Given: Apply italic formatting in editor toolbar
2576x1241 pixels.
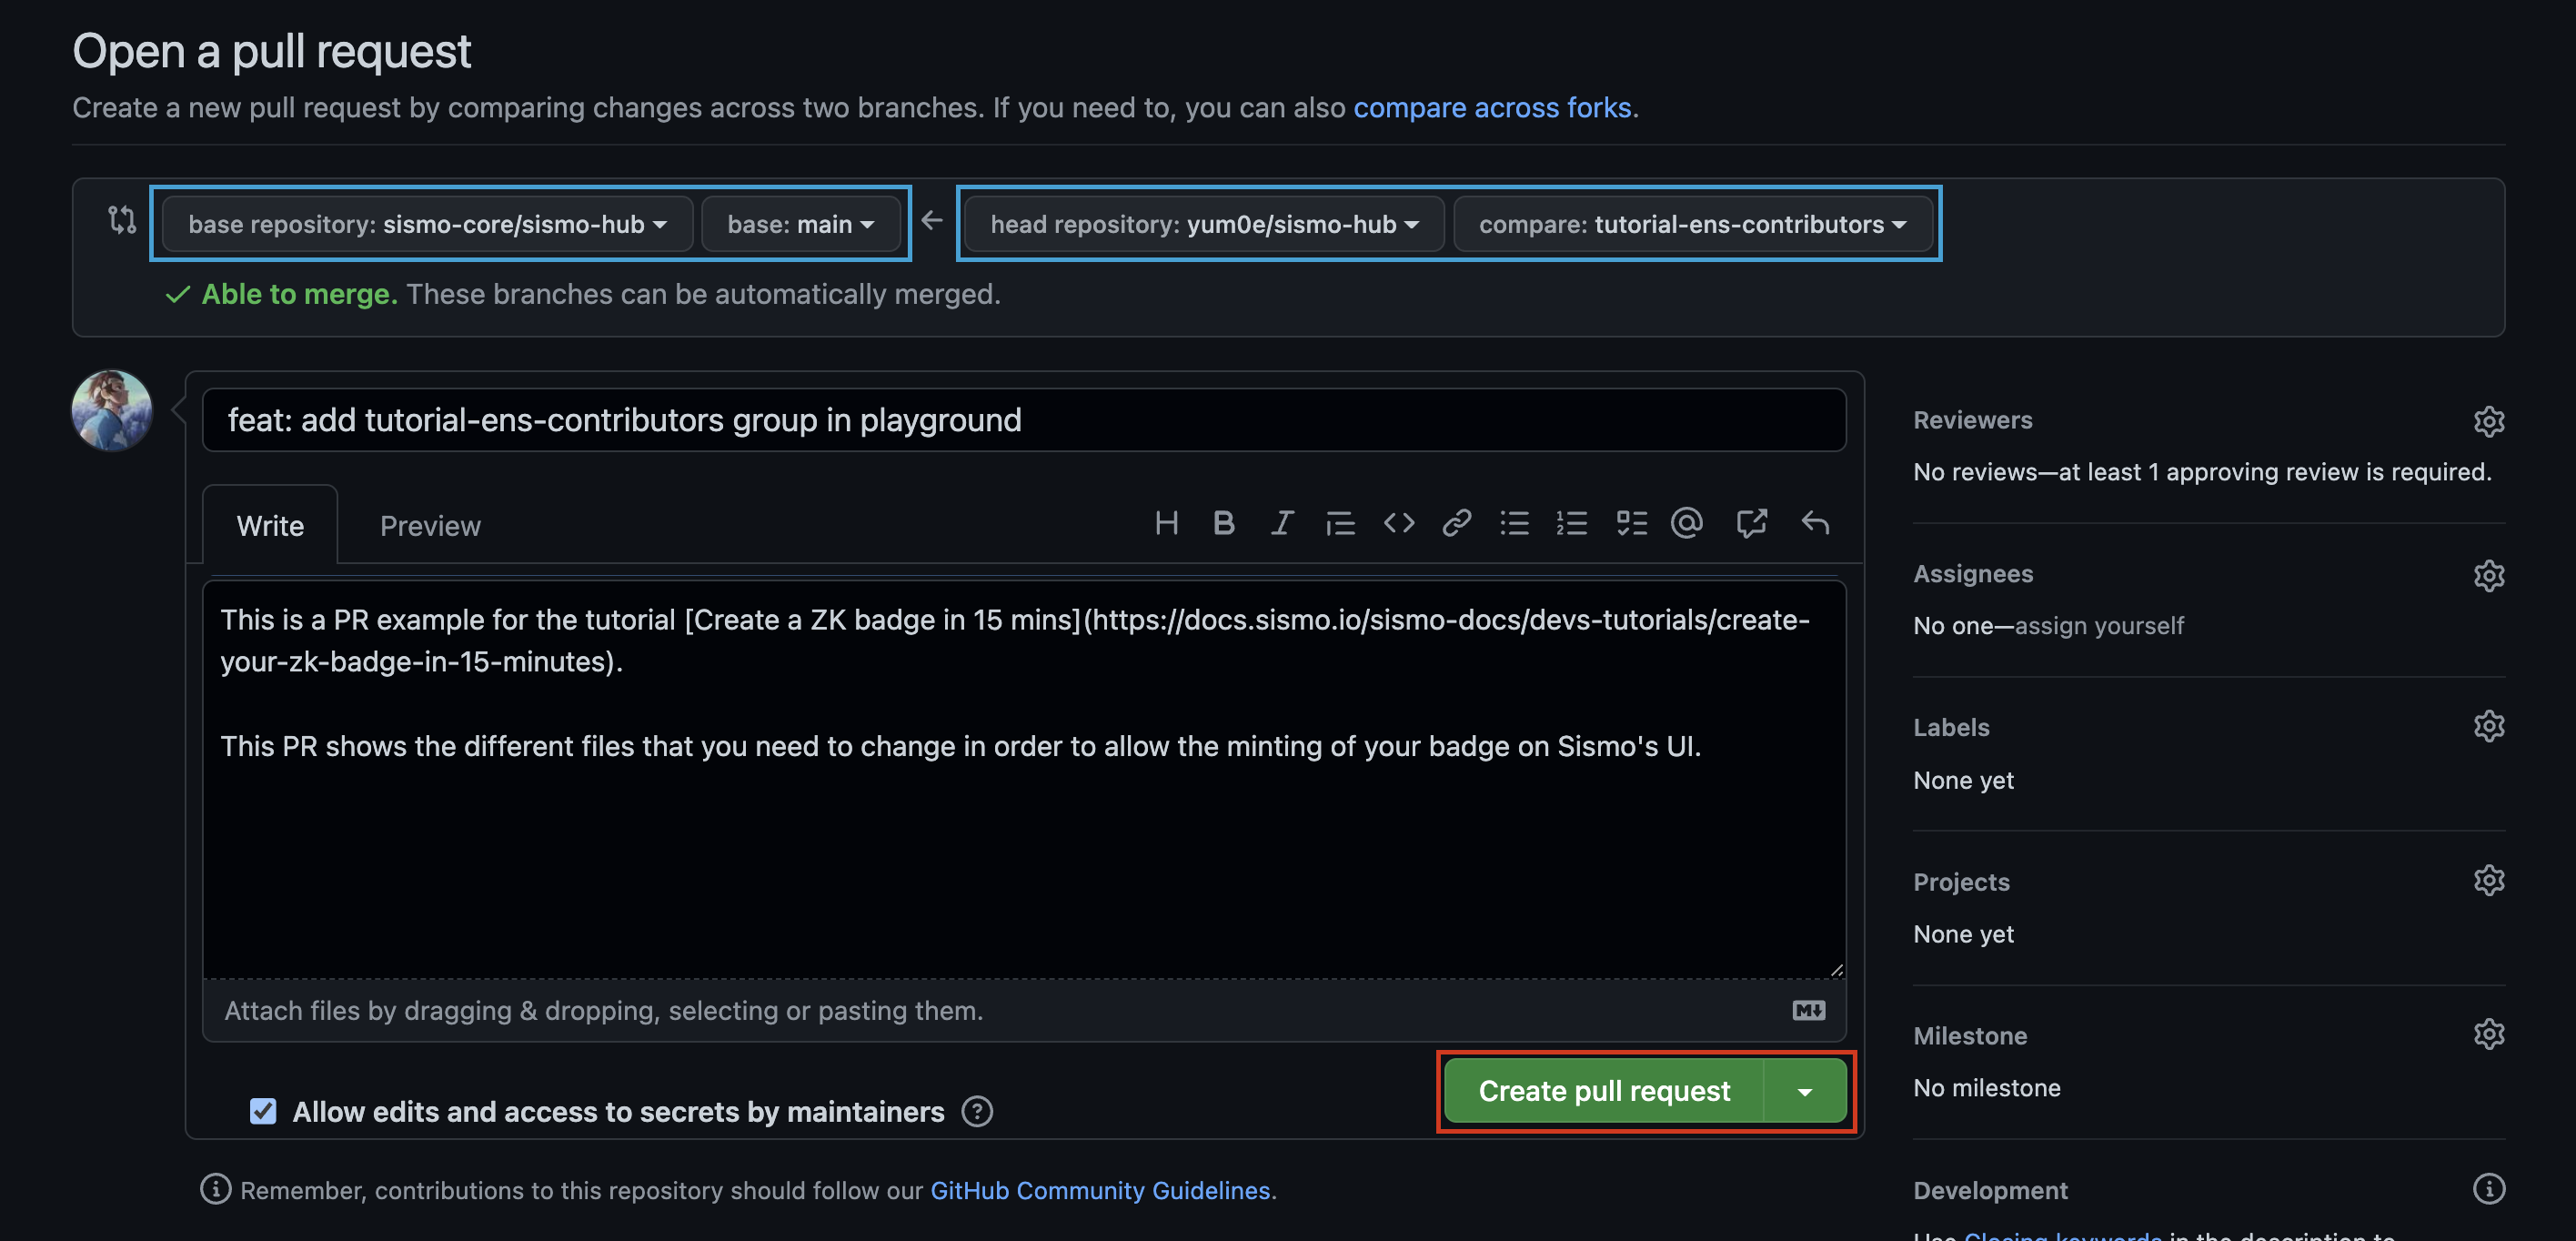Looking at the screenshot, I should pyautogui.click(x=1281, y=523).
